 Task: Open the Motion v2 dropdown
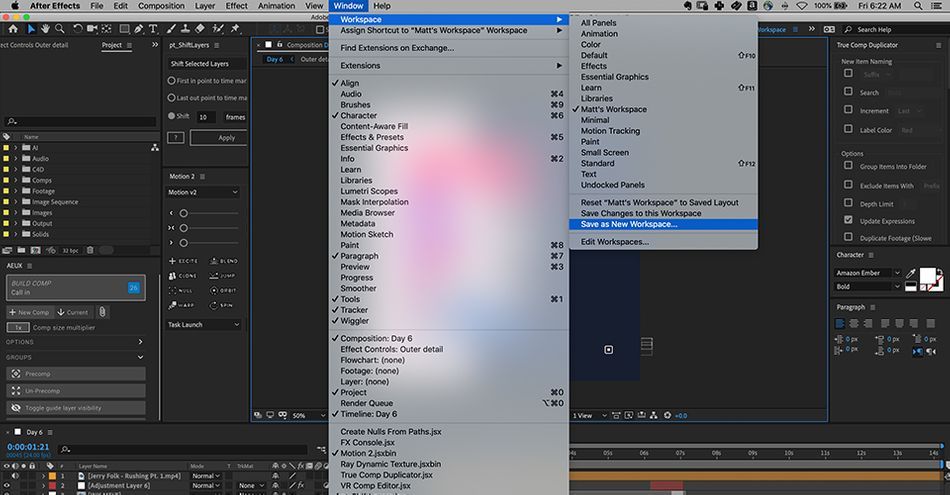(202, 193)
